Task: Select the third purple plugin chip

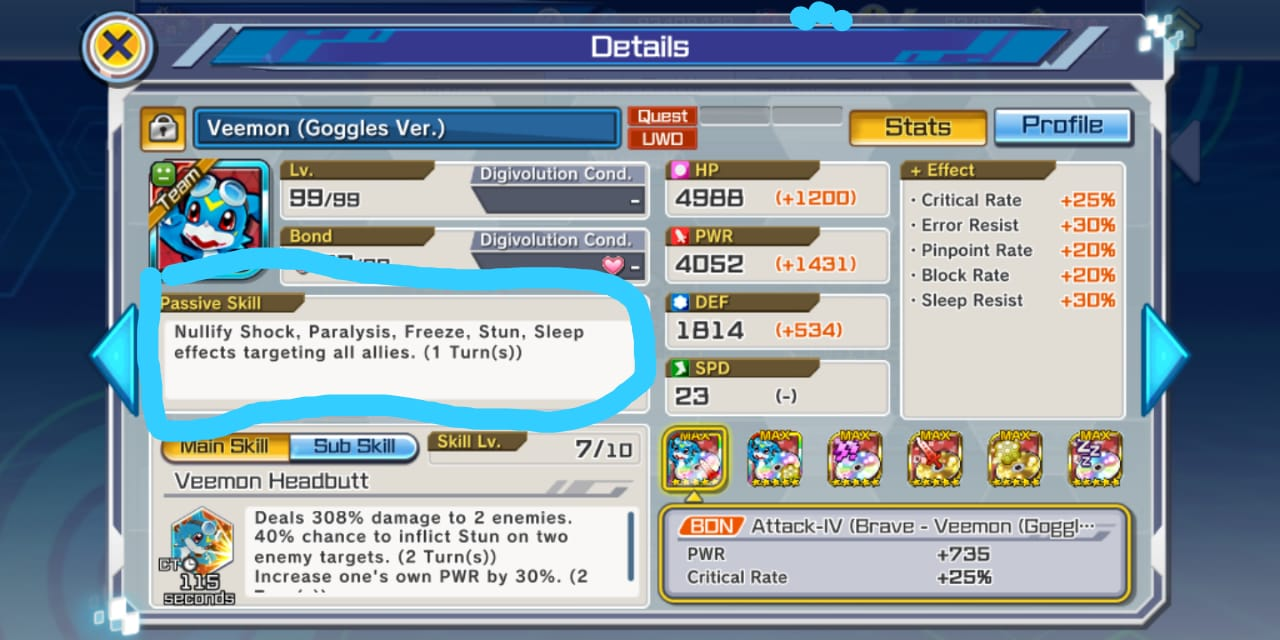Action: coord(855,459)
